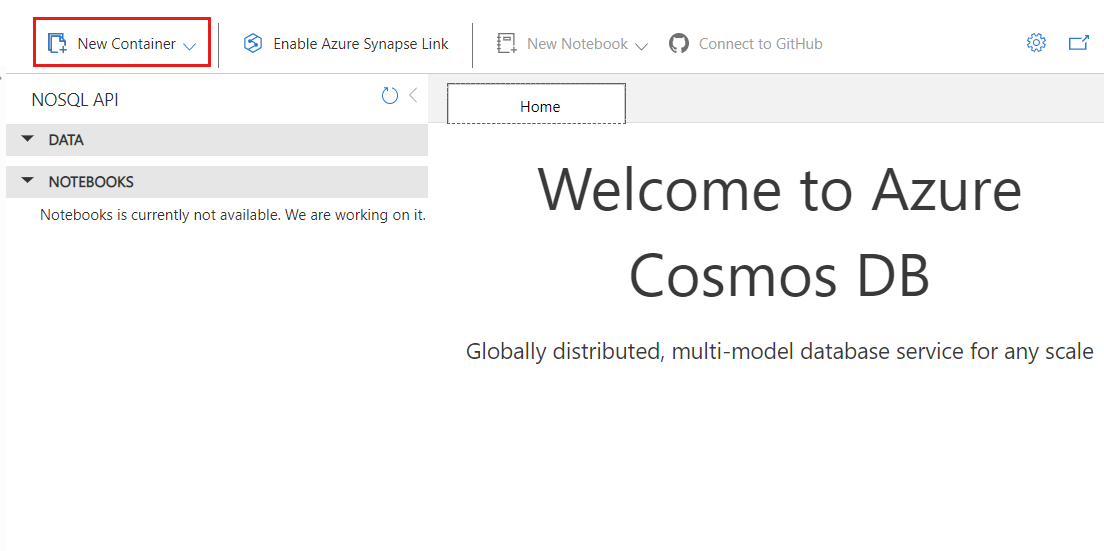1104x551 pixels.
Task: Click the Welcome to Azure Cosmos DB heading
Action: tap(779, 232)
